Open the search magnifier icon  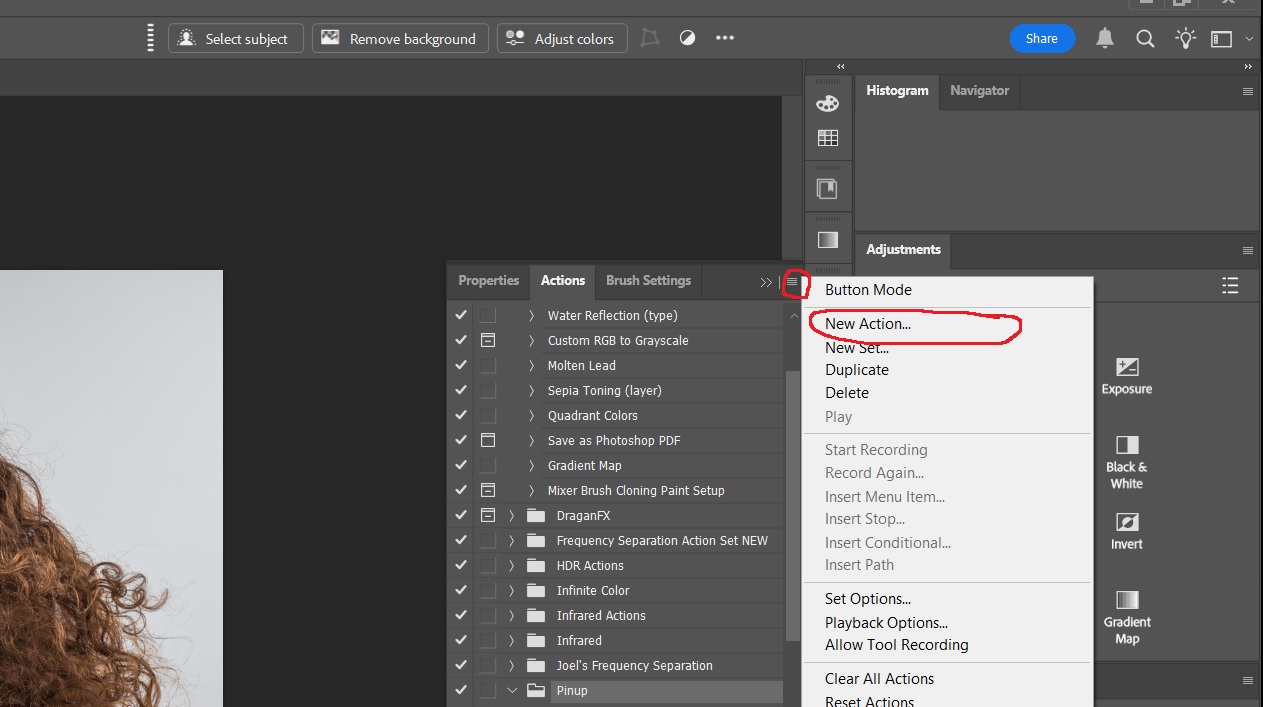click(1145, 39)
